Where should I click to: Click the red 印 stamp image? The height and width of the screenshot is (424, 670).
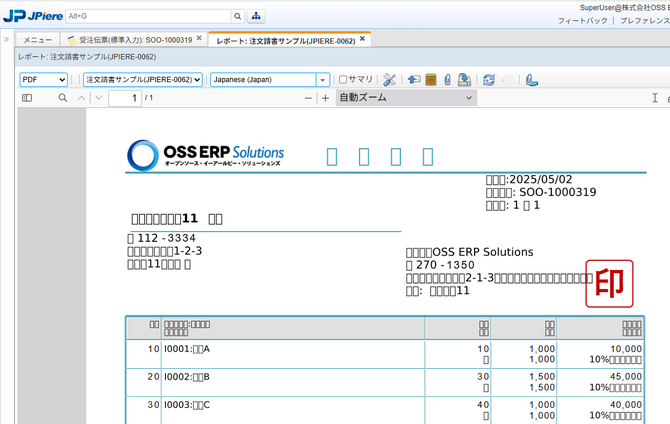(x=609, y=284)
